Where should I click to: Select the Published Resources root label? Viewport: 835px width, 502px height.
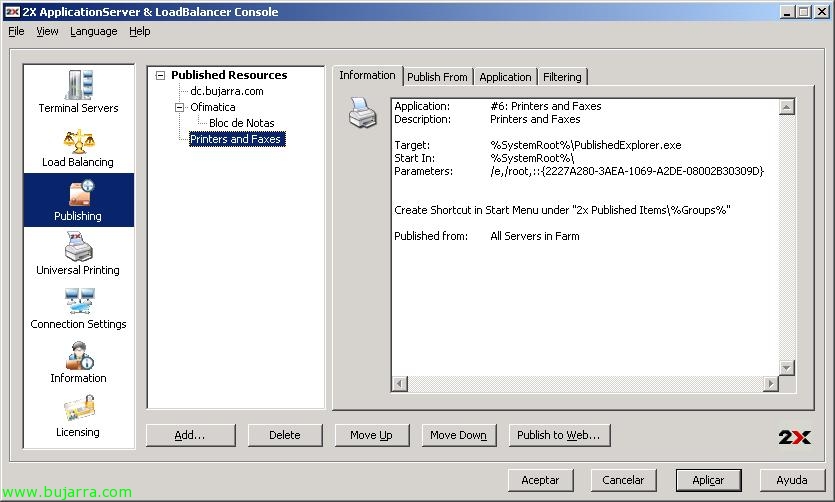pos(229,75)
